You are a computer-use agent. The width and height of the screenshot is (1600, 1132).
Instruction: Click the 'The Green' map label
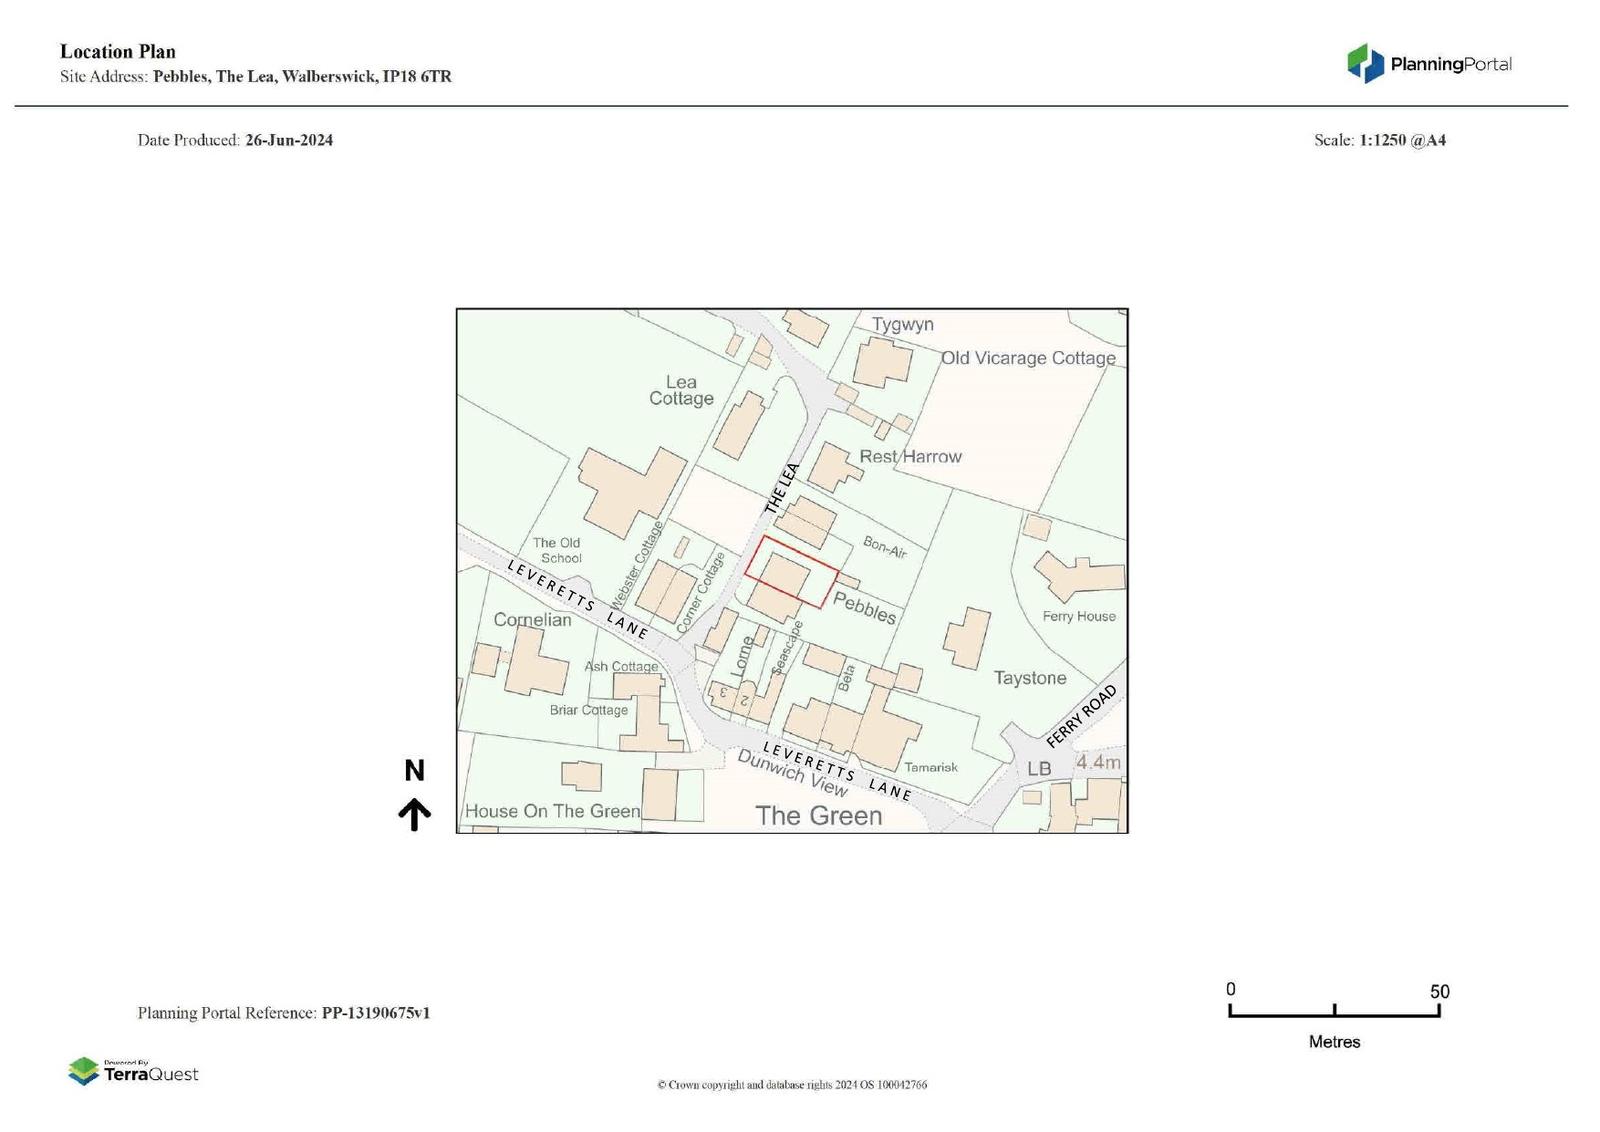point(818,816)
